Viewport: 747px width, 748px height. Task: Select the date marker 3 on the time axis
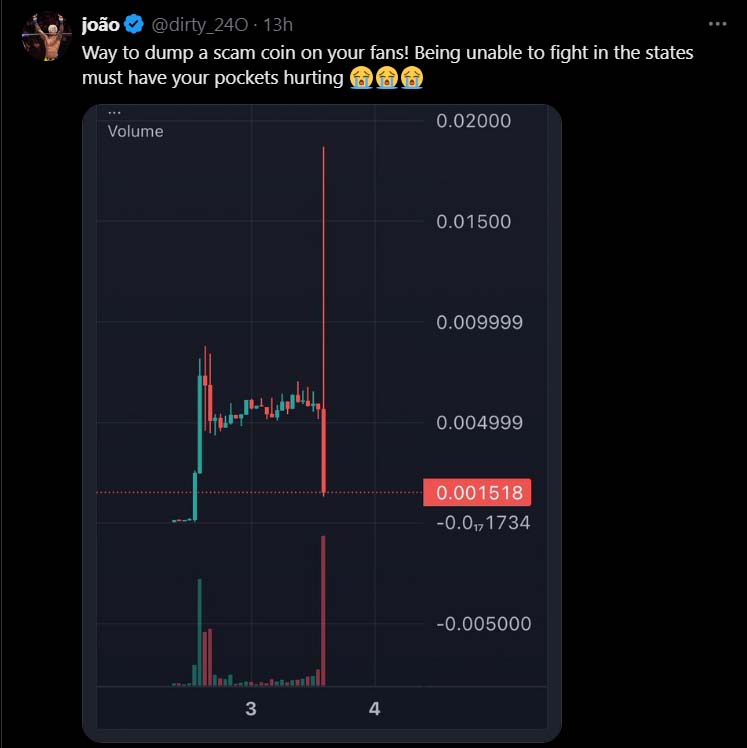coord(251,709)
